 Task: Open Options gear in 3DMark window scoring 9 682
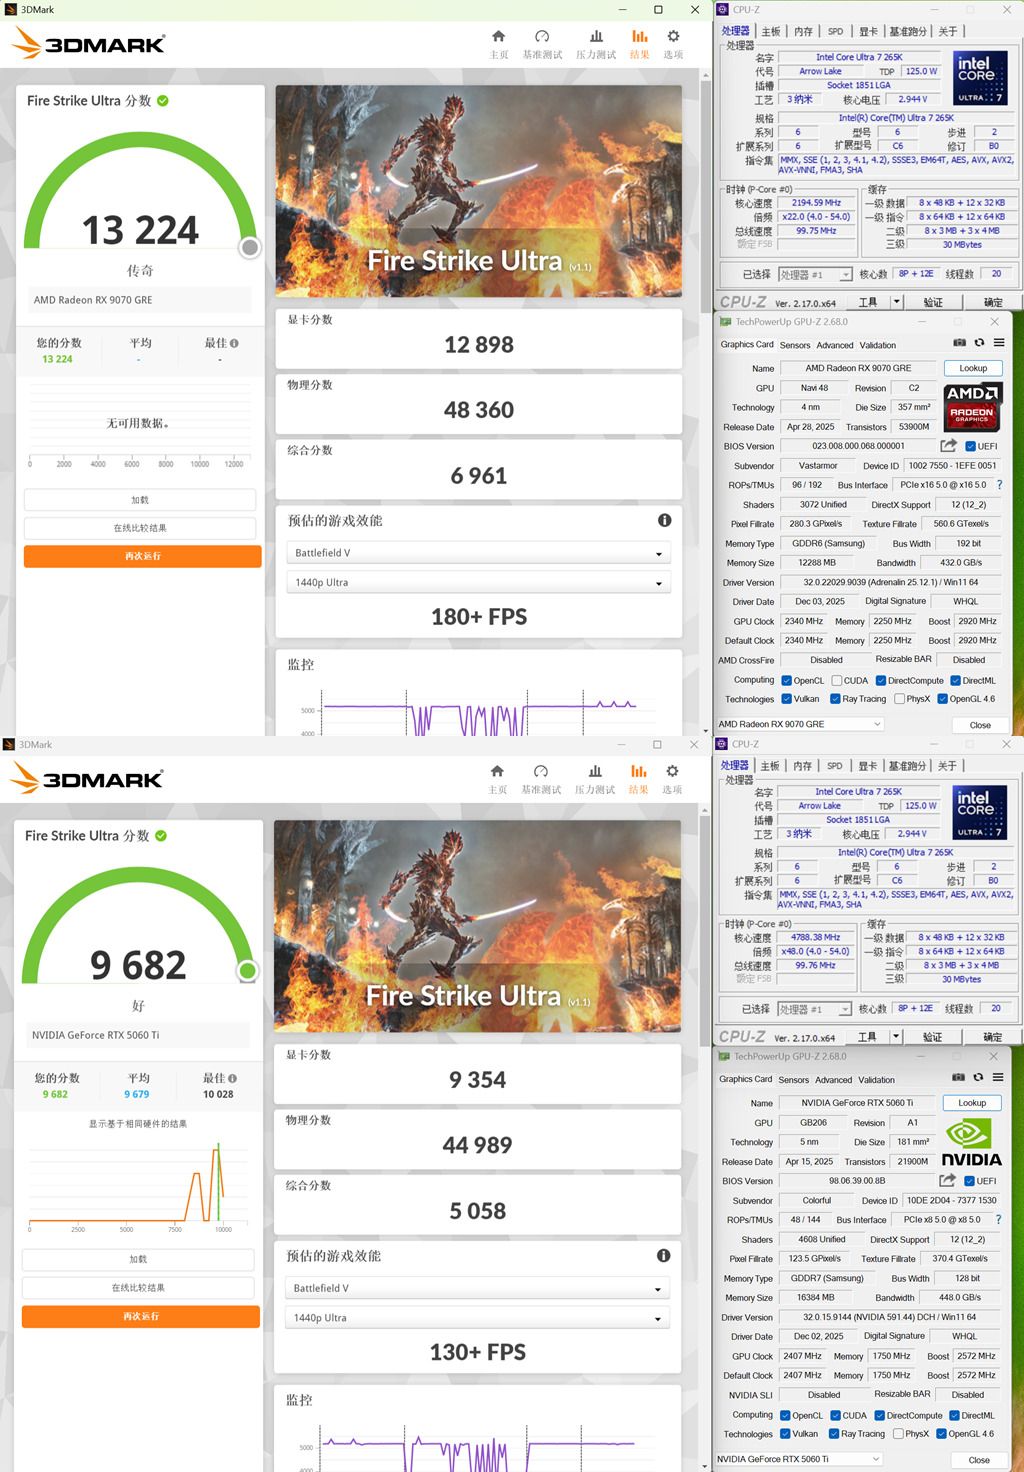[x=672, y=772]
